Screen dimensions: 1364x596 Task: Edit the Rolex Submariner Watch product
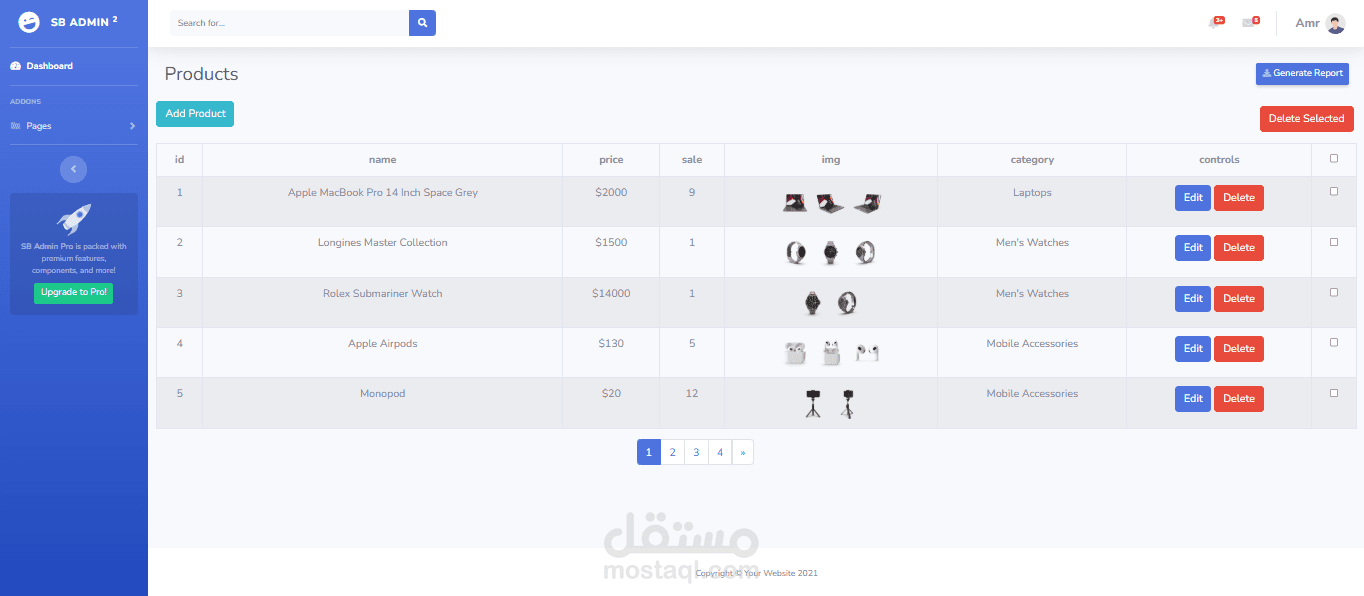coord(1193,299)
